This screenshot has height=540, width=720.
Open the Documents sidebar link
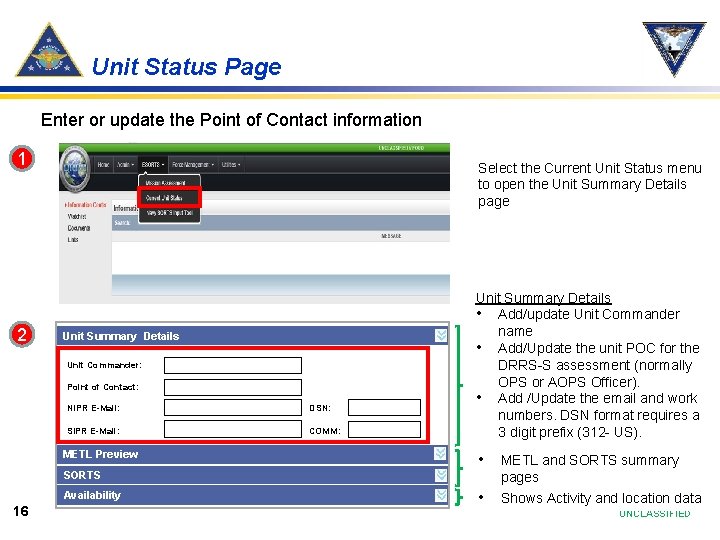tap(79, 228)
